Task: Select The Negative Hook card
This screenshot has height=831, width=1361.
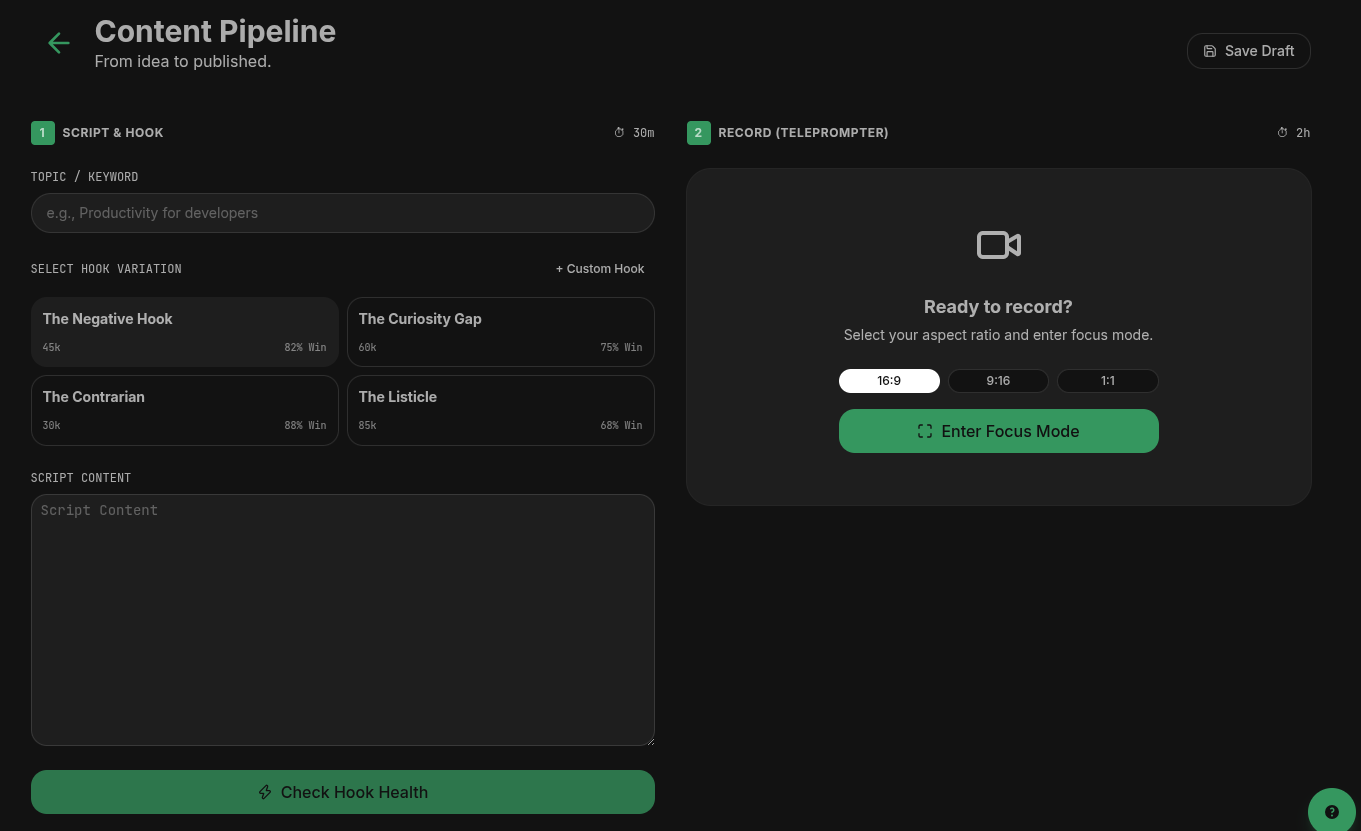Action: click(185, 332)
